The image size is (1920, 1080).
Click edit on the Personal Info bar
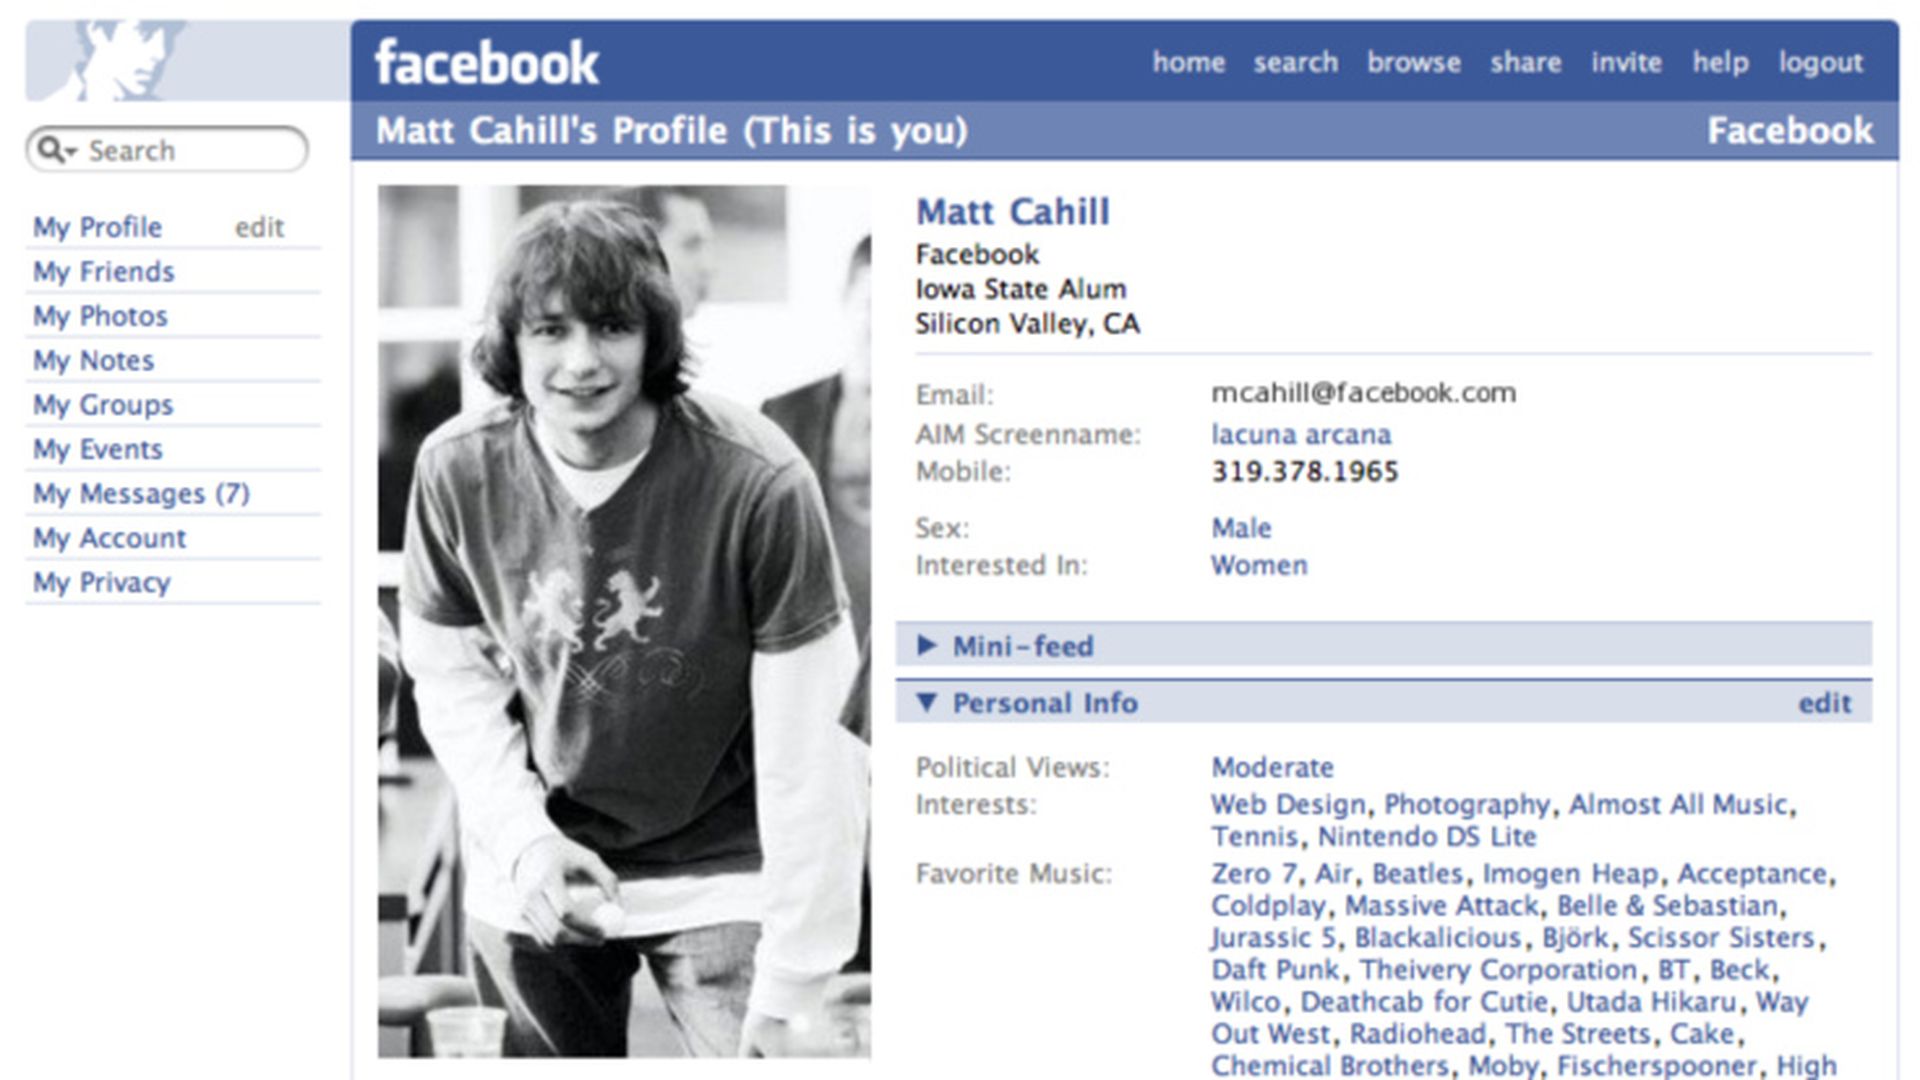coord(1824,704)
